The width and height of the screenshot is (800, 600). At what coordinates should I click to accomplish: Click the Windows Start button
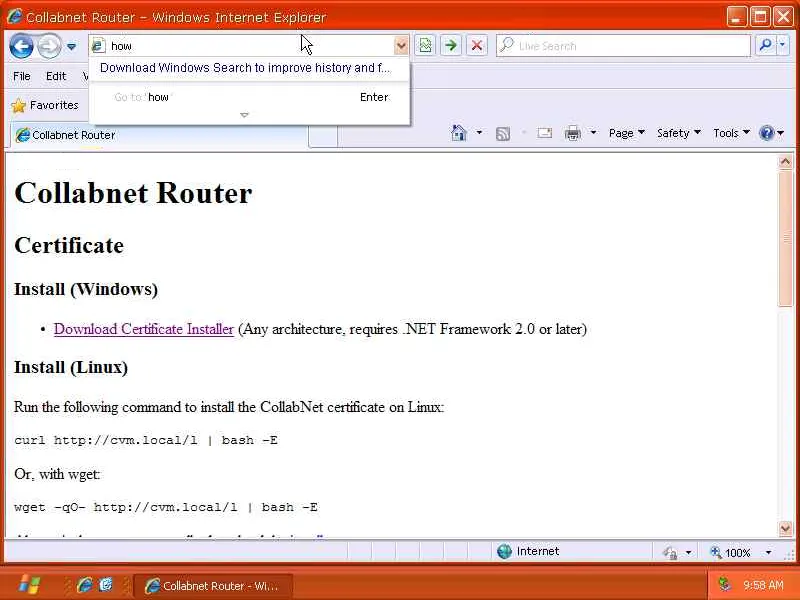coord(29,585)
